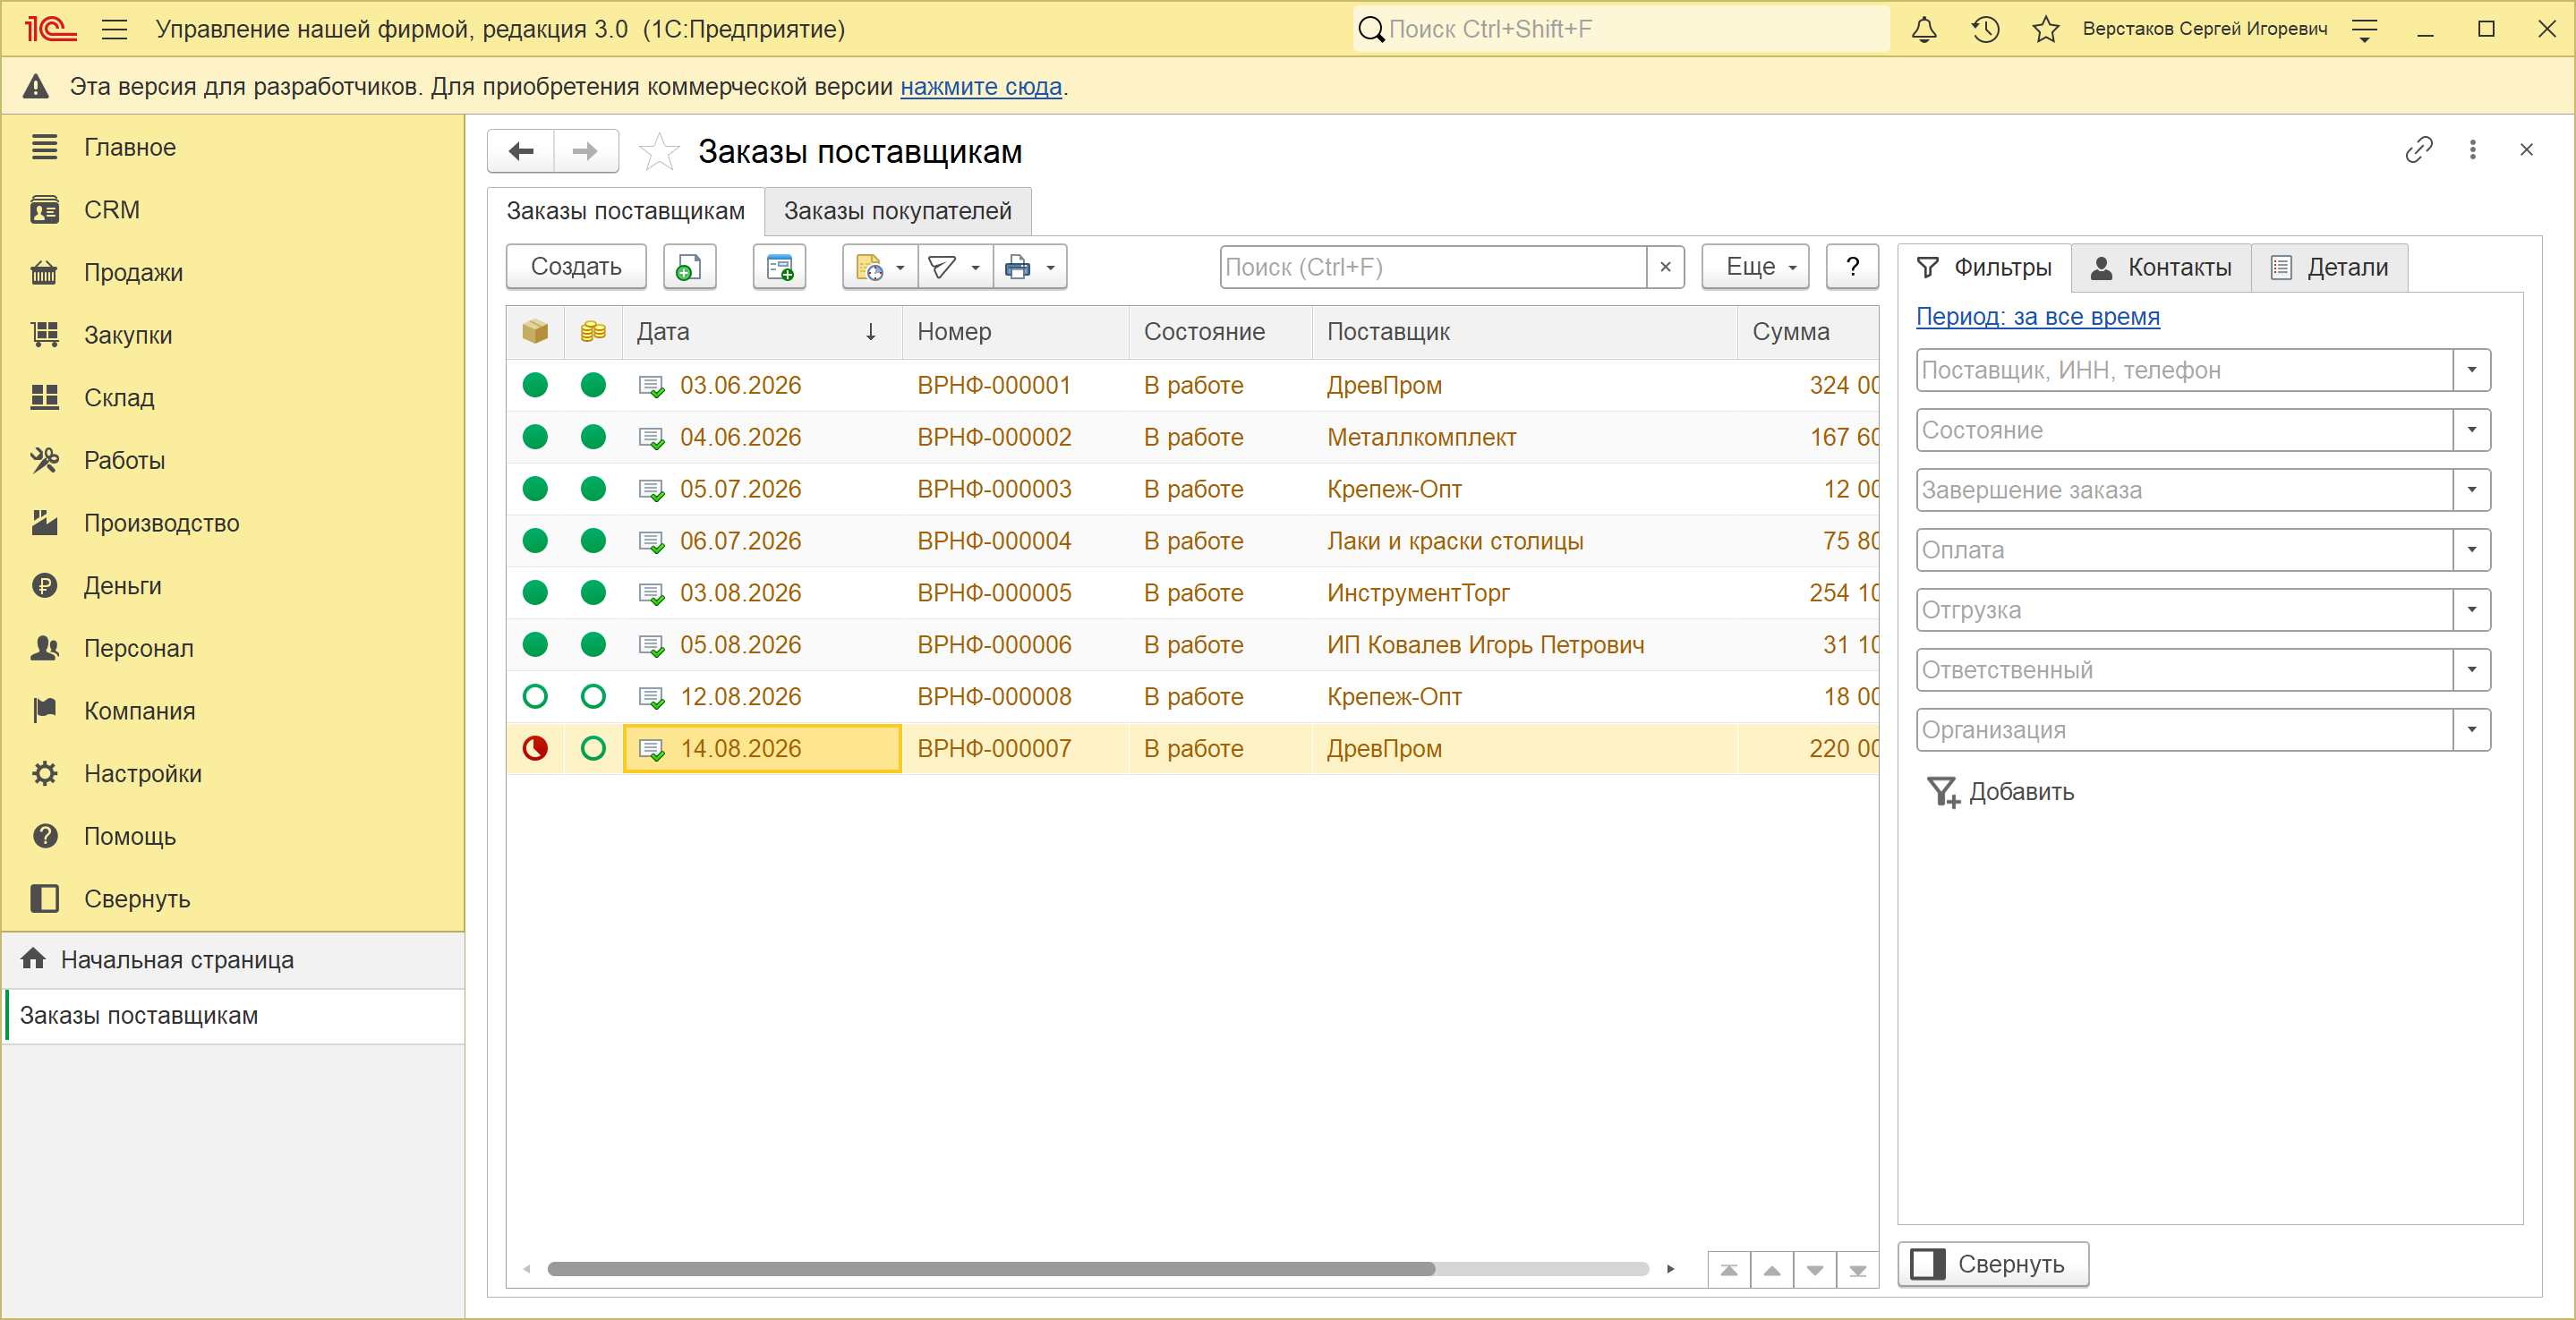Open the help question mark button
Image resolution: width=2576 pixels, height=1320 pixels.
click(1852, 267)
